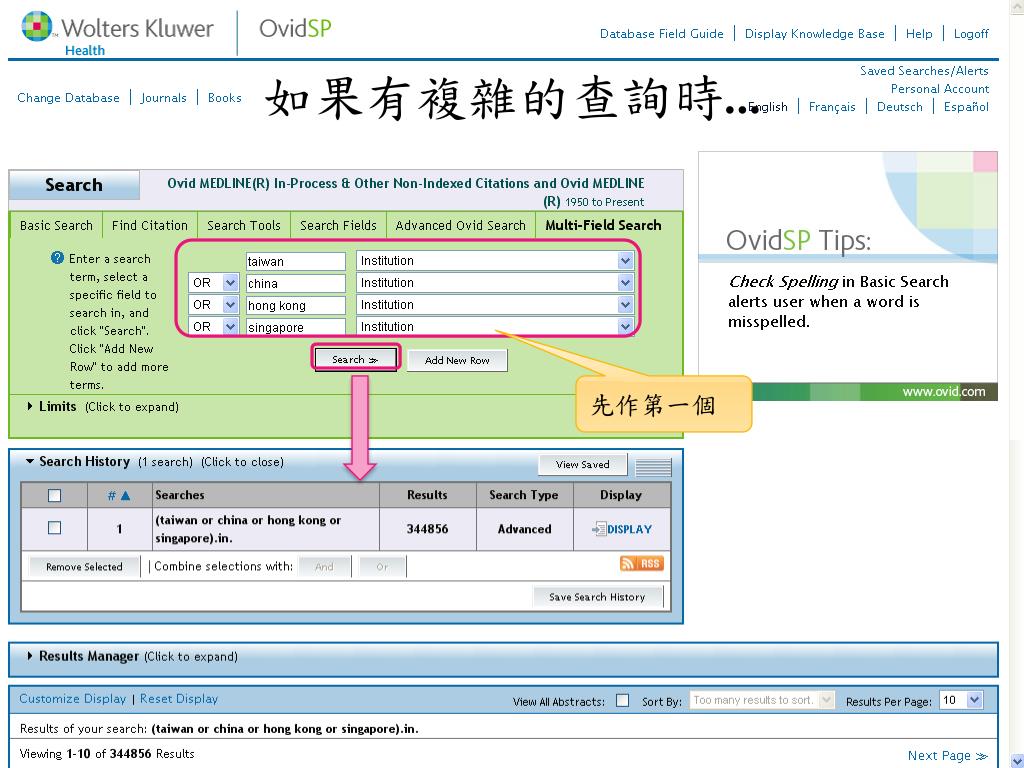
Task: Enable the View All Abstracts checkbox
Action: coord(622,701)
